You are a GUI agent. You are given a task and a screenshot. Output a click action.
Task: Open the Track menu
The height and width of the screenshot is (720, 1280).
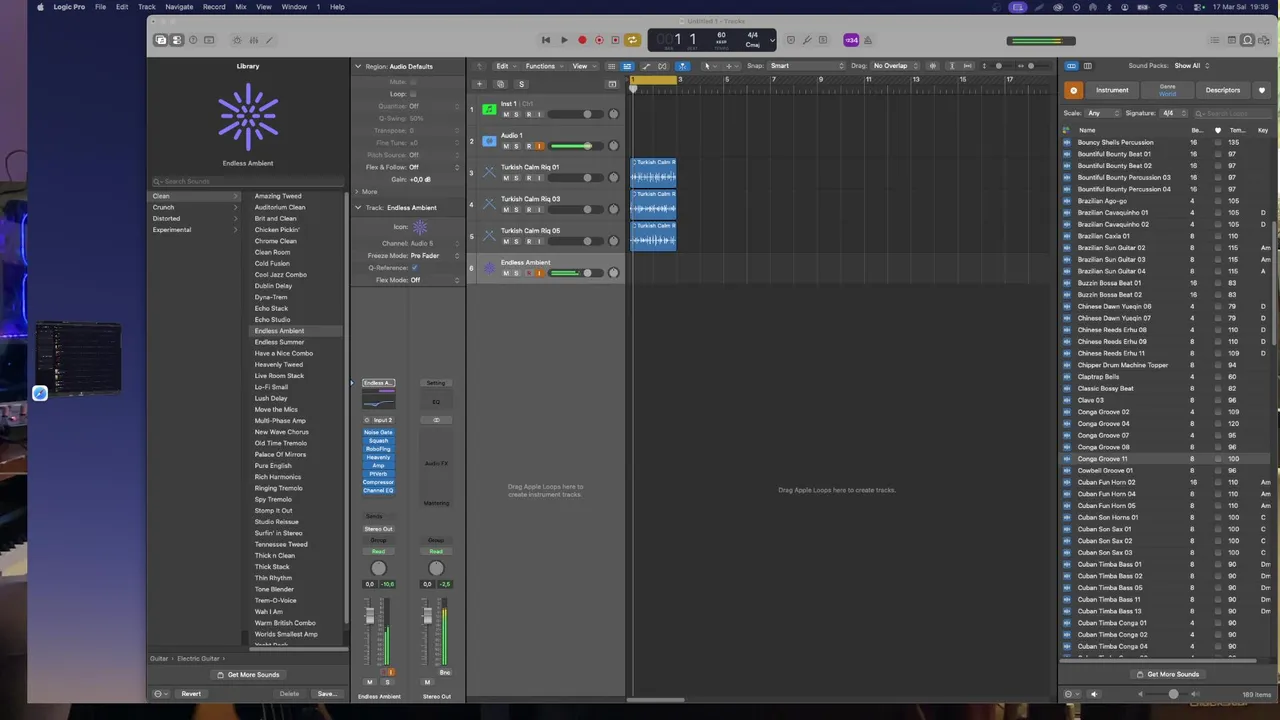click(x=147, y=7)
